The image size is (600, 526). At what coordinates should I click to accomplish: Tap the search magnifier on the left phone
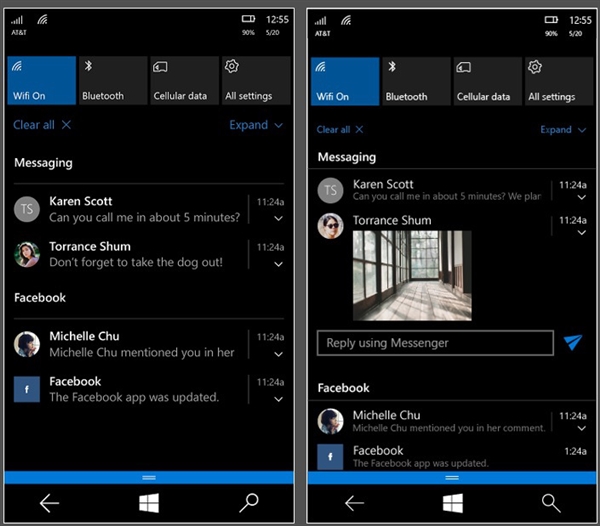[249, 503]
